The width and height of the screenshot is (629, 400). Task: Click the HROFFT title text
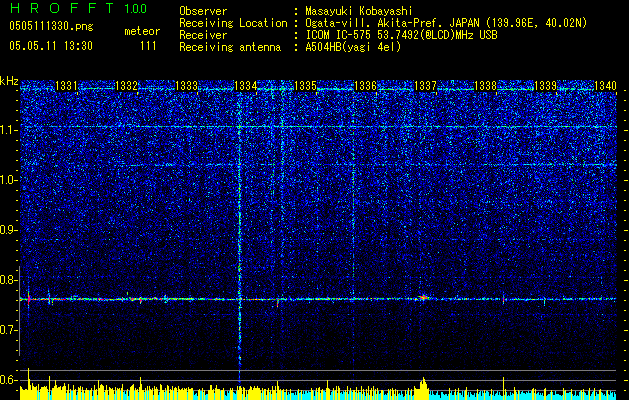61,8
